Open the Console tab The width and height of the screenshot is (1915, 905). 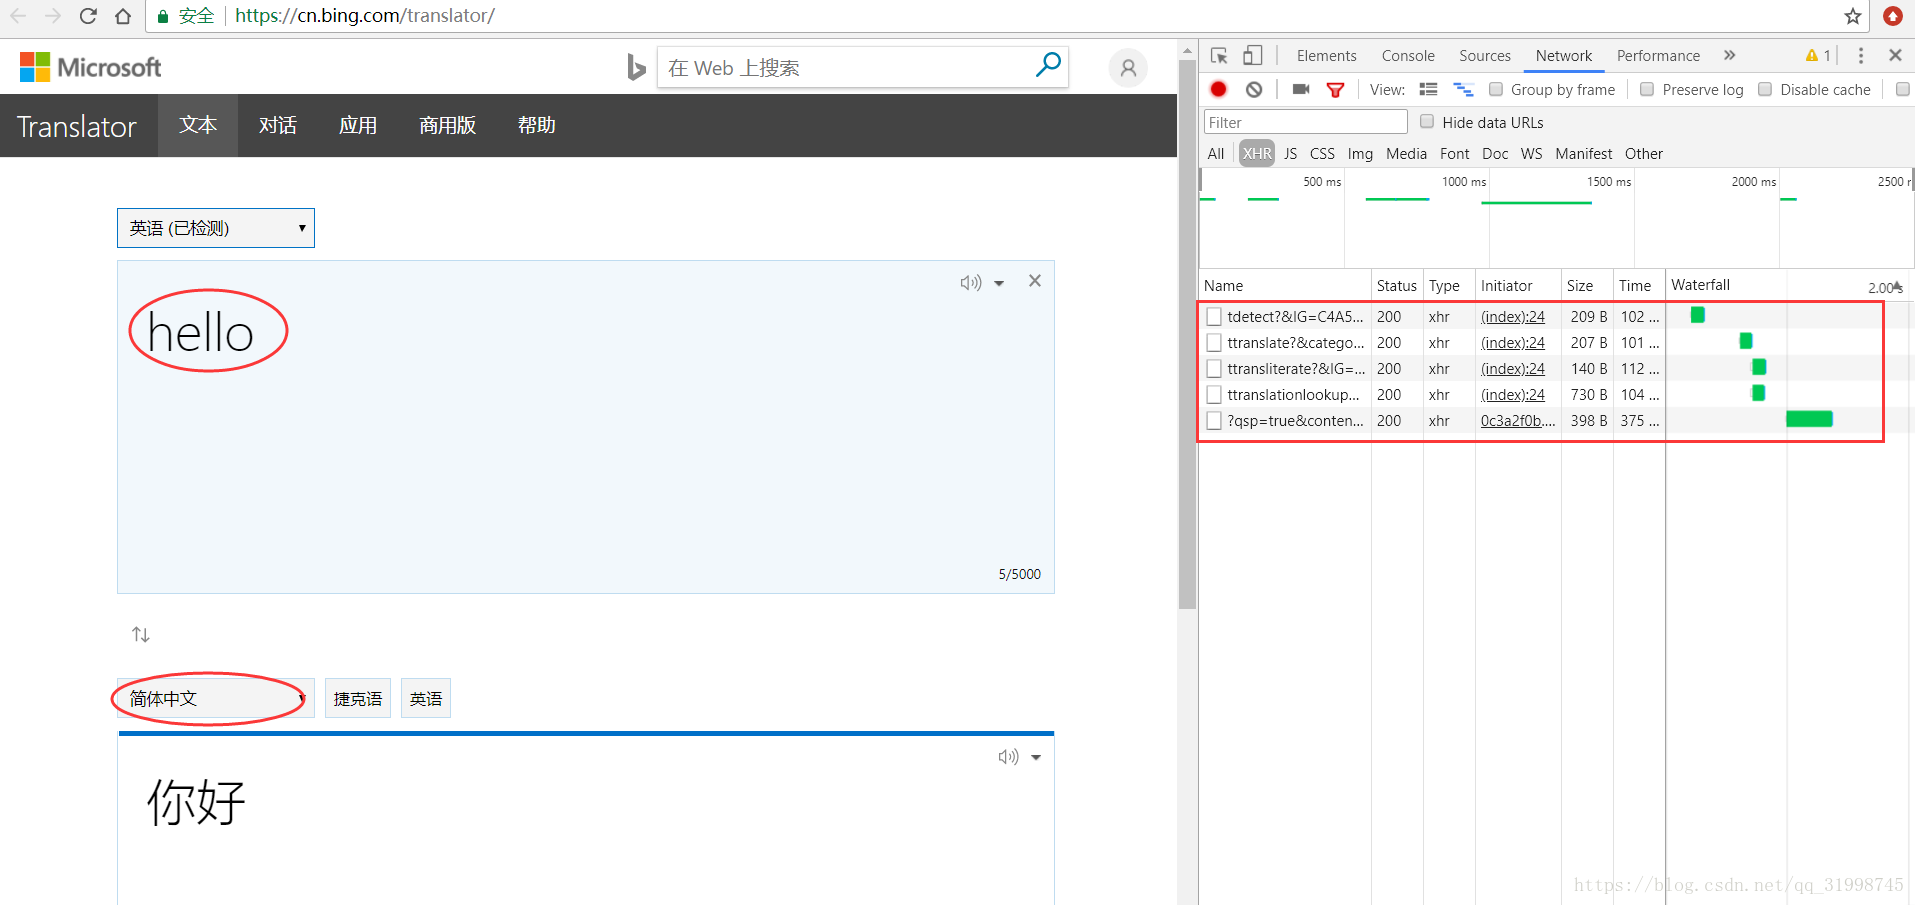pos(1408,56)
